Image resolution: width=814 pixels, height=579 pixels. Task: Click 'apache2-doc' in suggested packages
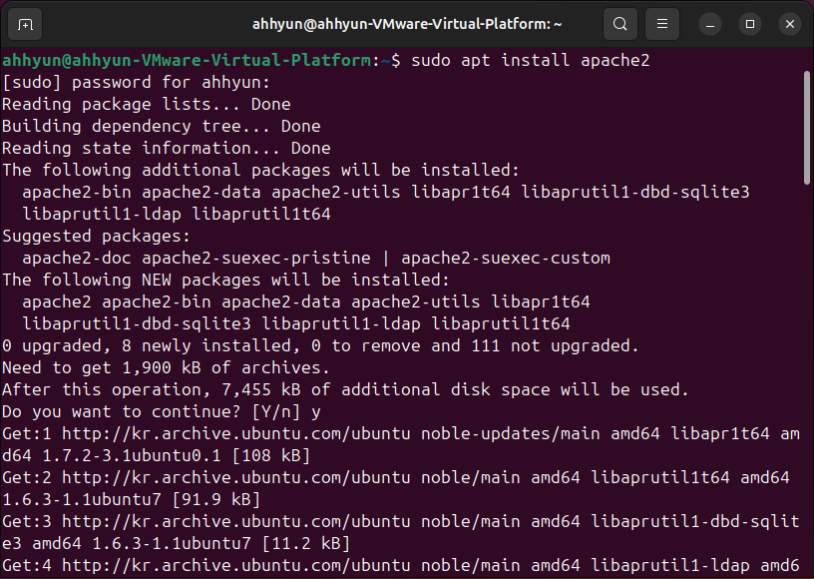tap(76, 258)
